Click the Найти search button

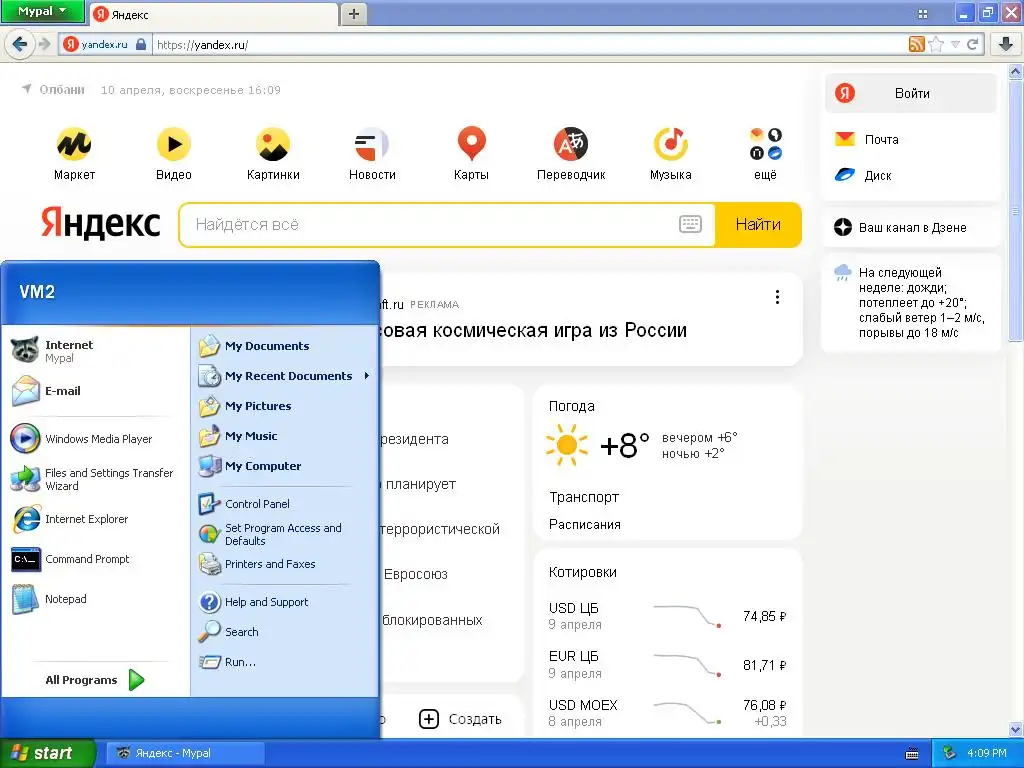click(758, 225)
